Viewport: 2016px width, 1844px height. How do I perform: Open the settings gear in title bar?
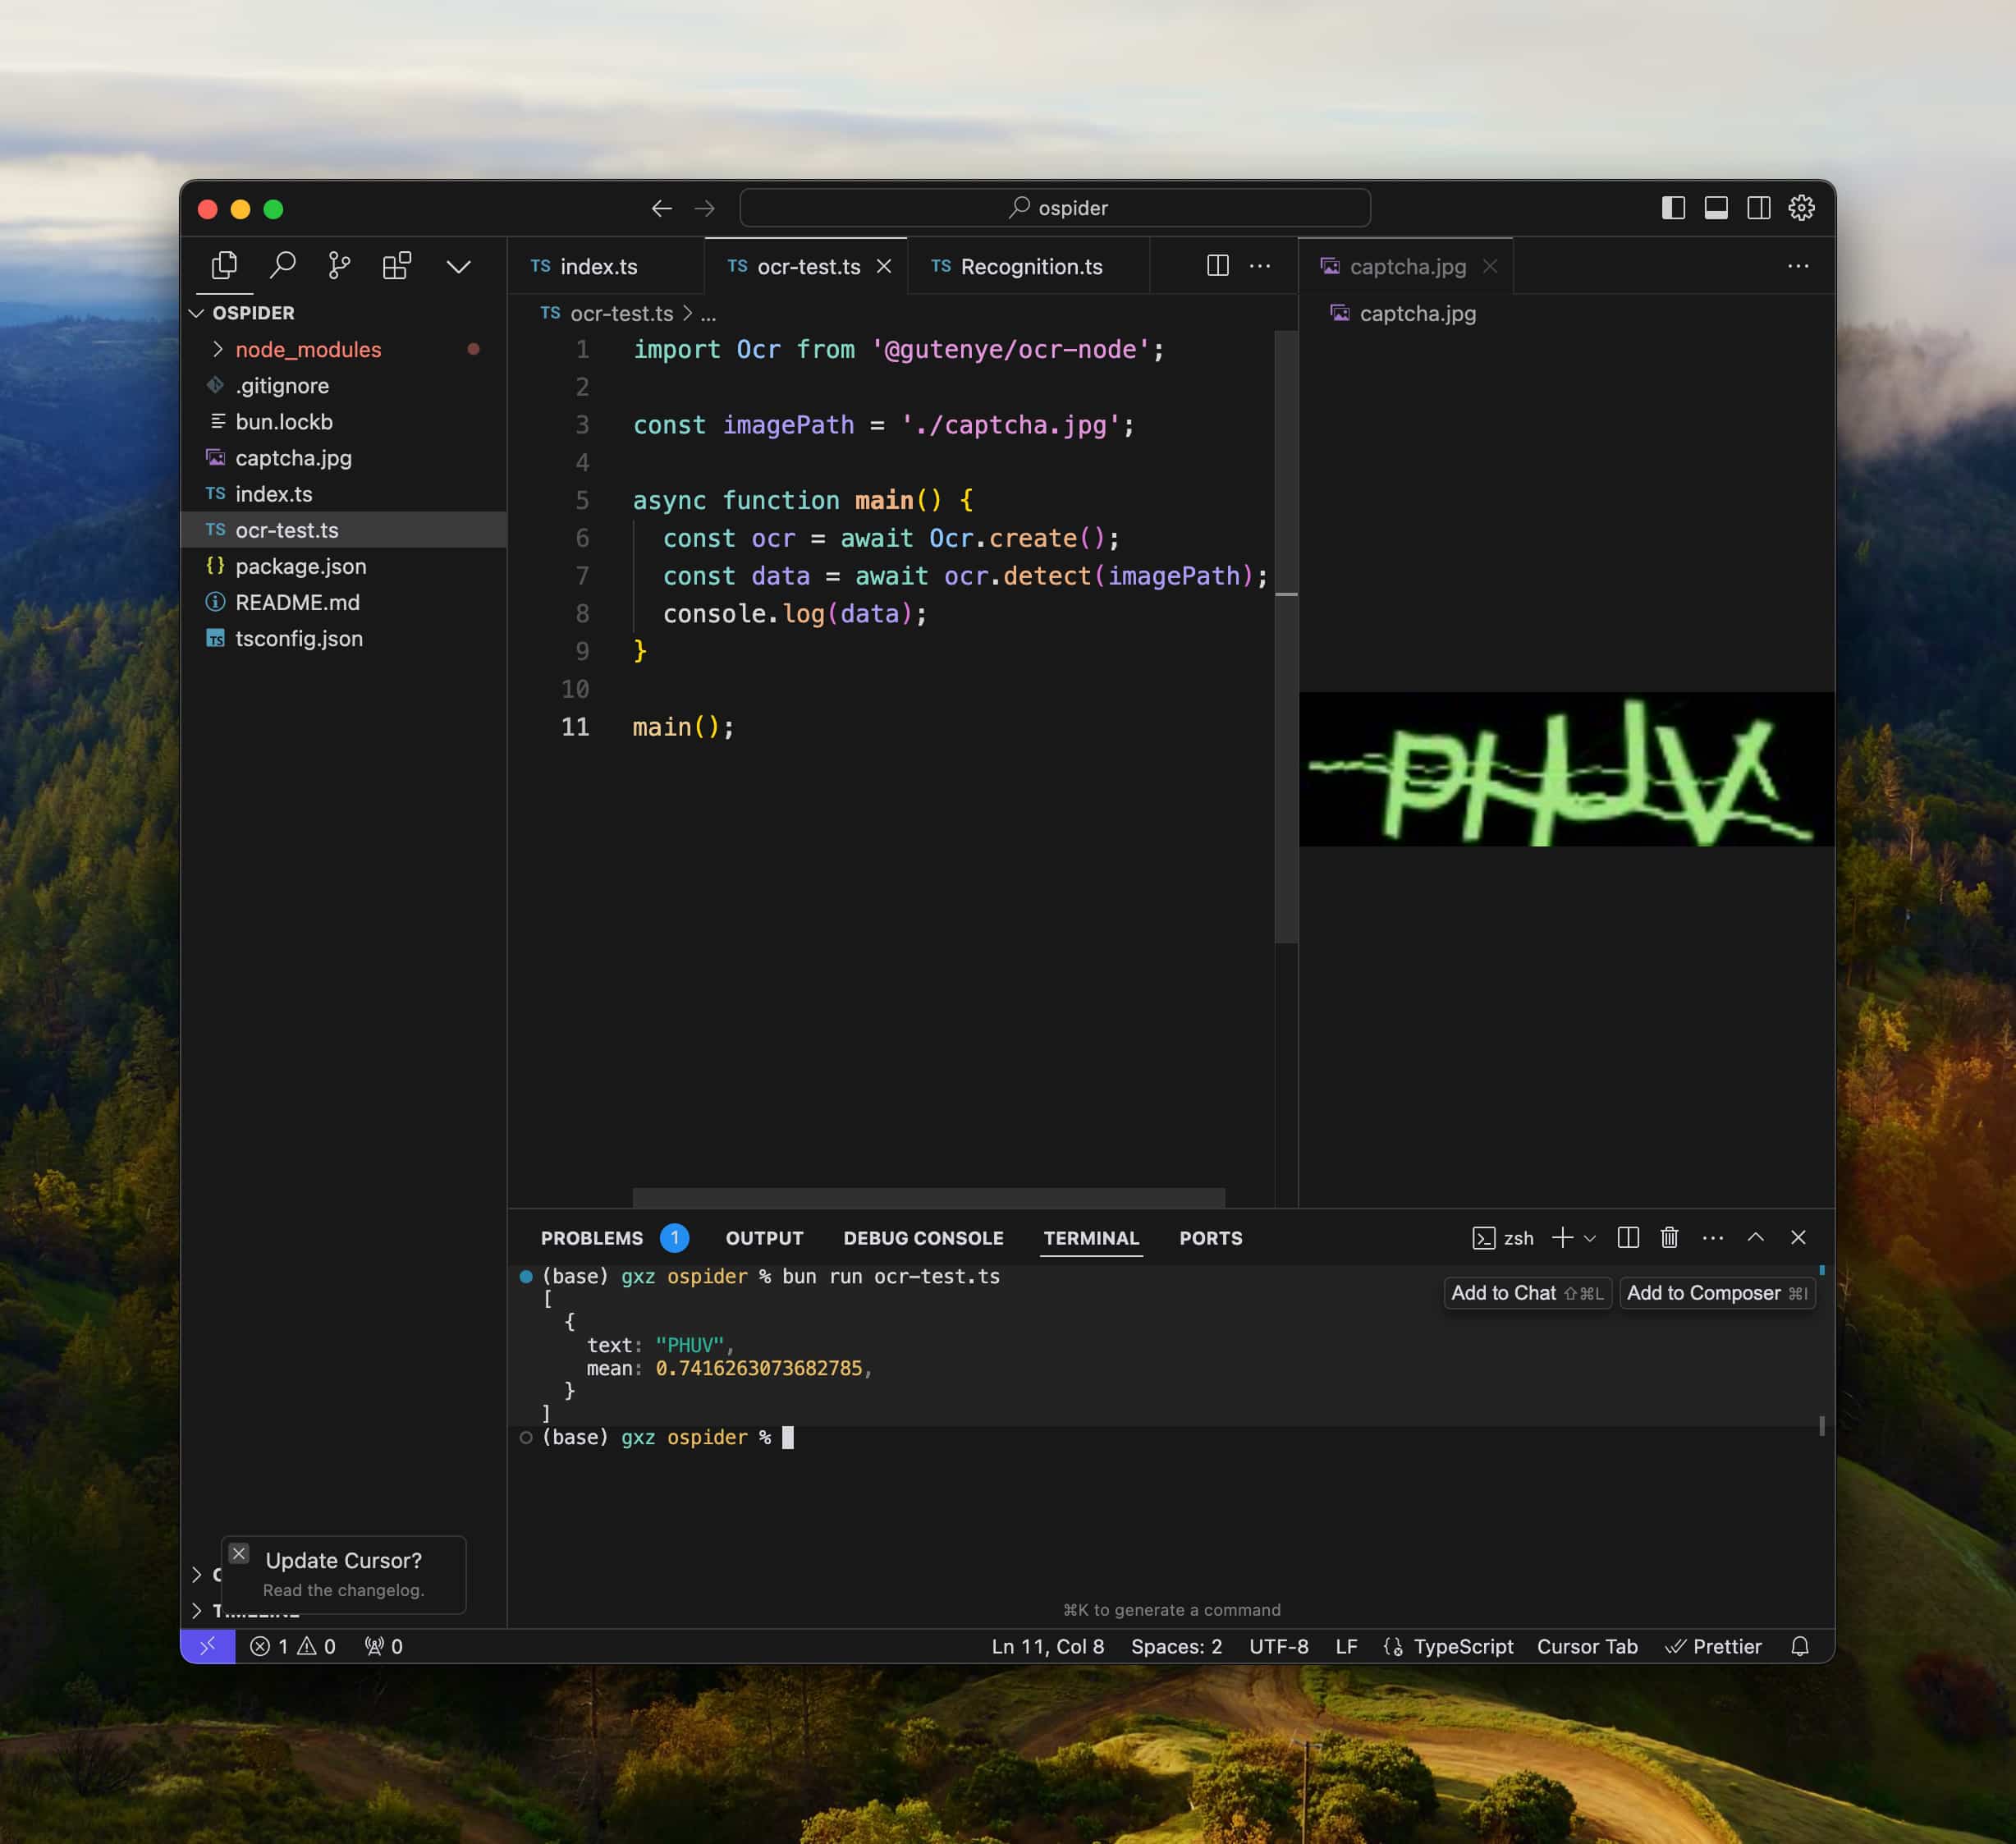1801,208
